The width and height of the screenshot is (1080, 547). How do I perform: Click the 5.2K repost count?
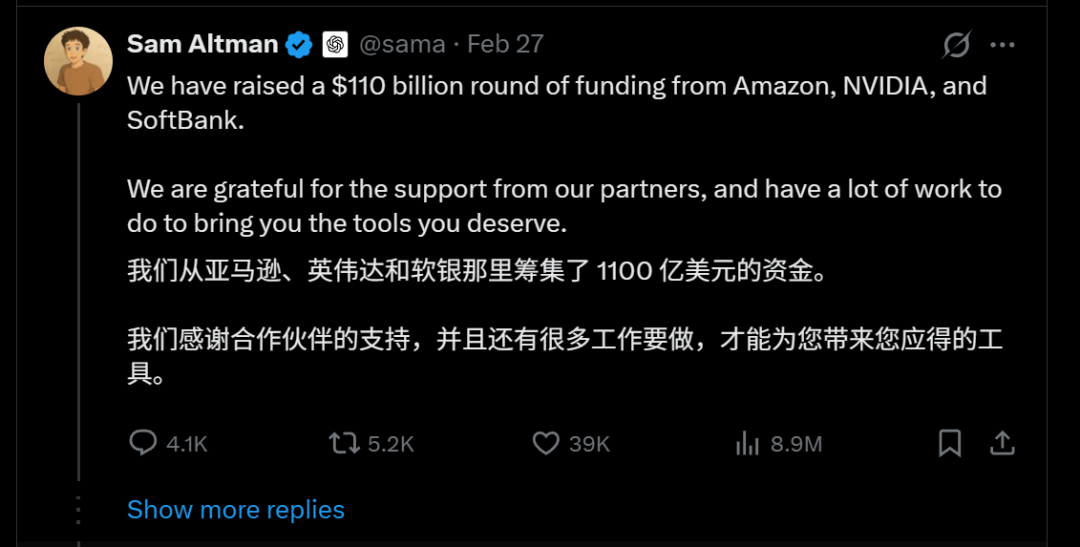(x=390, y=444)
